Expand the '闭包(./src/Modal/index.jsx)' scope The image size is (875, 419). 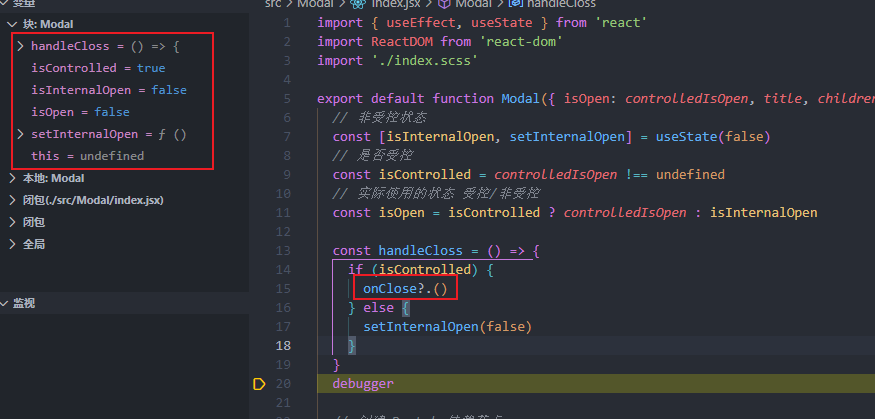12,200
